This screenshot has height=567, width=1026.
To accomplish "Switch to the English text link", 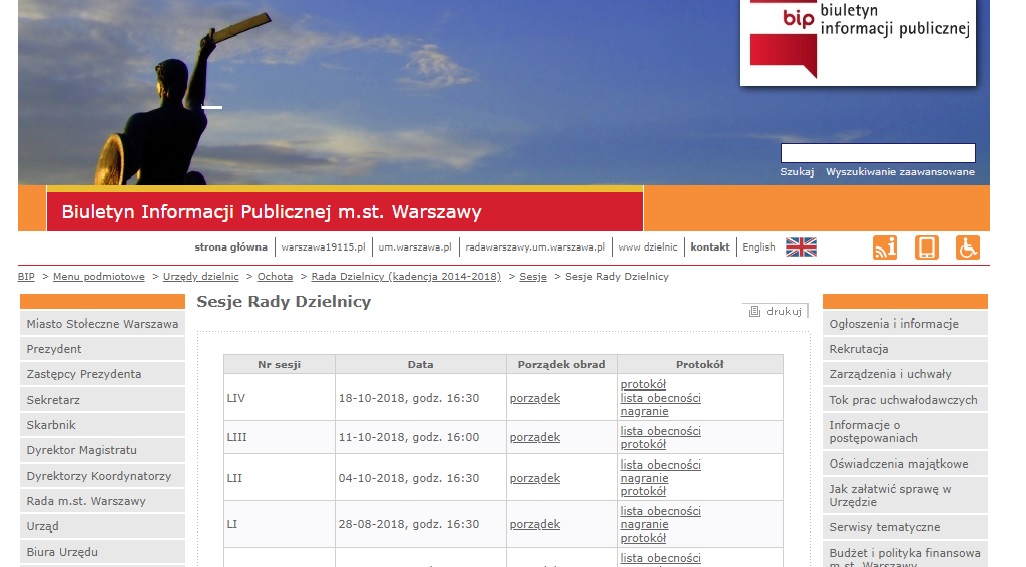I will 758,247.
